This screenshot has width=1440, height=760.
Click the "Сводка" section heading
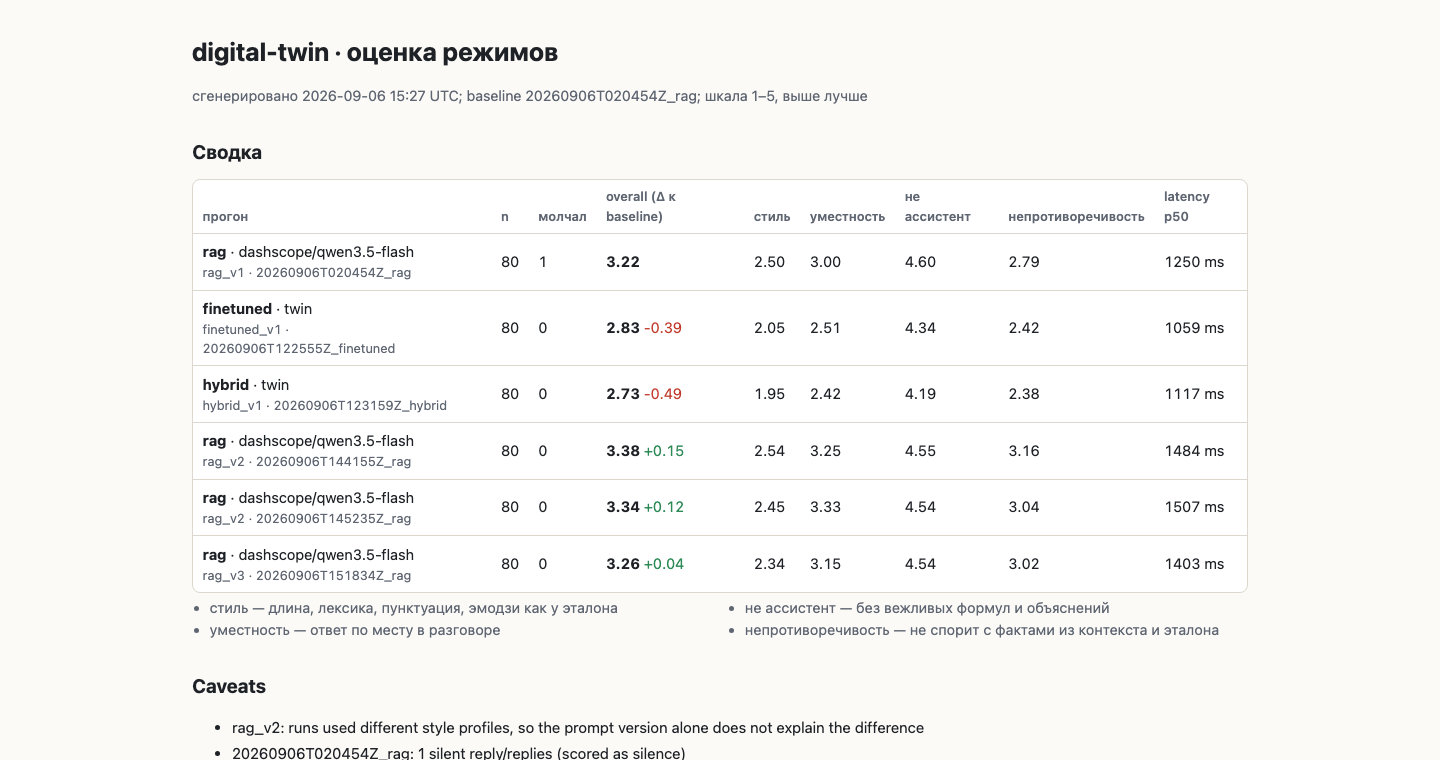(x=227, y=153)
